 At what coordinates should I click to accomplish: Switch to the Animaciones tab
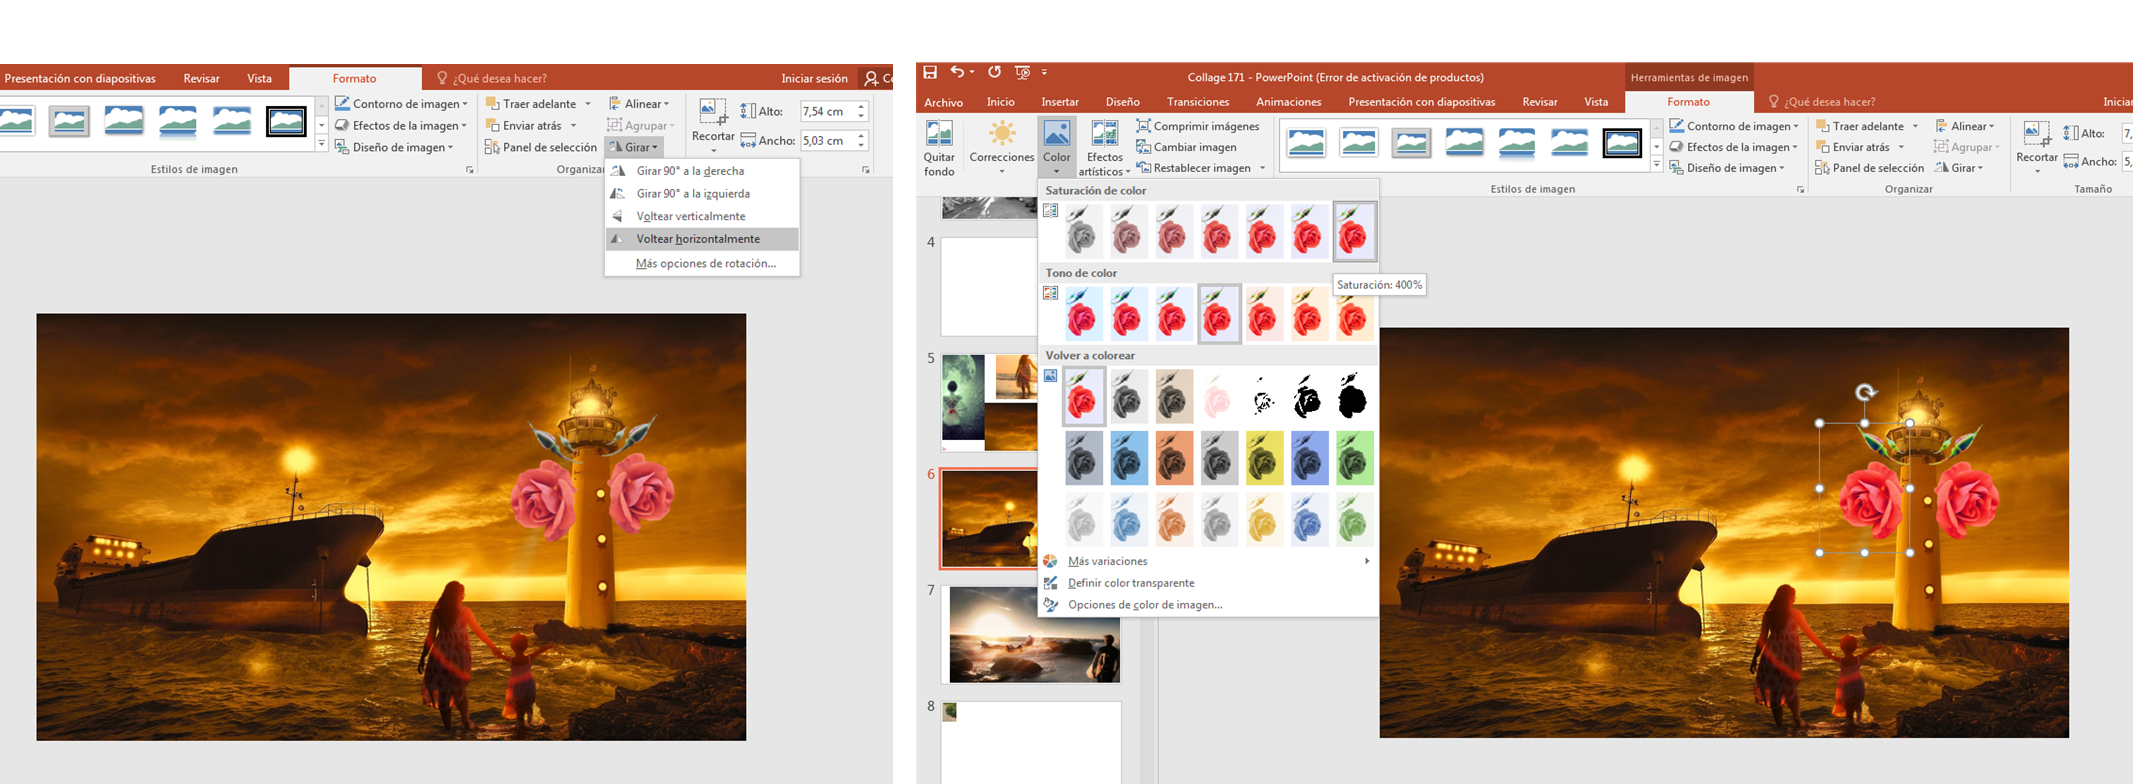click(1288, 102)
